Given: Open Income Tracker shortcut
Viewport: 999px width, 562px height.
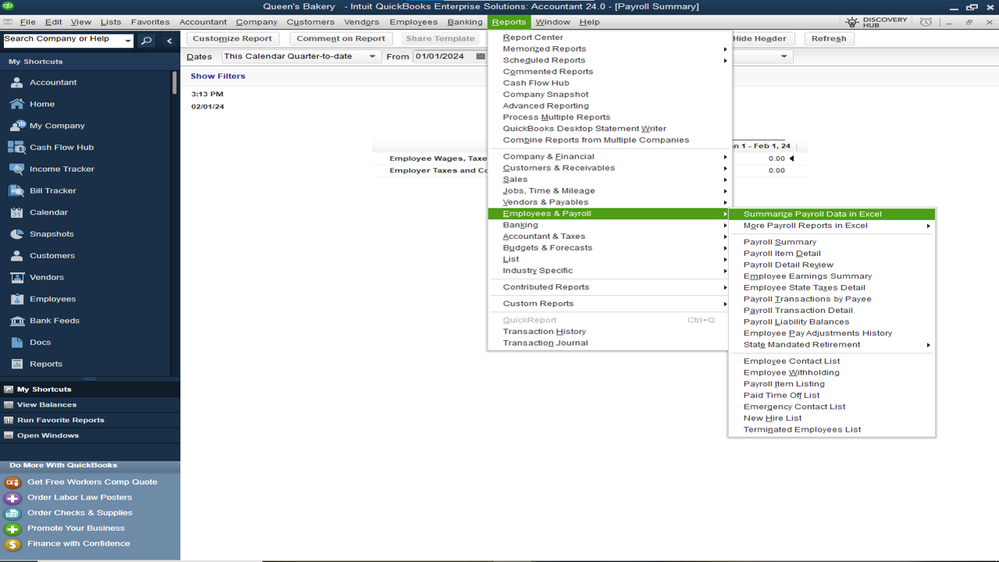Looking at the screenshot, I should click(x=62, y=169).
